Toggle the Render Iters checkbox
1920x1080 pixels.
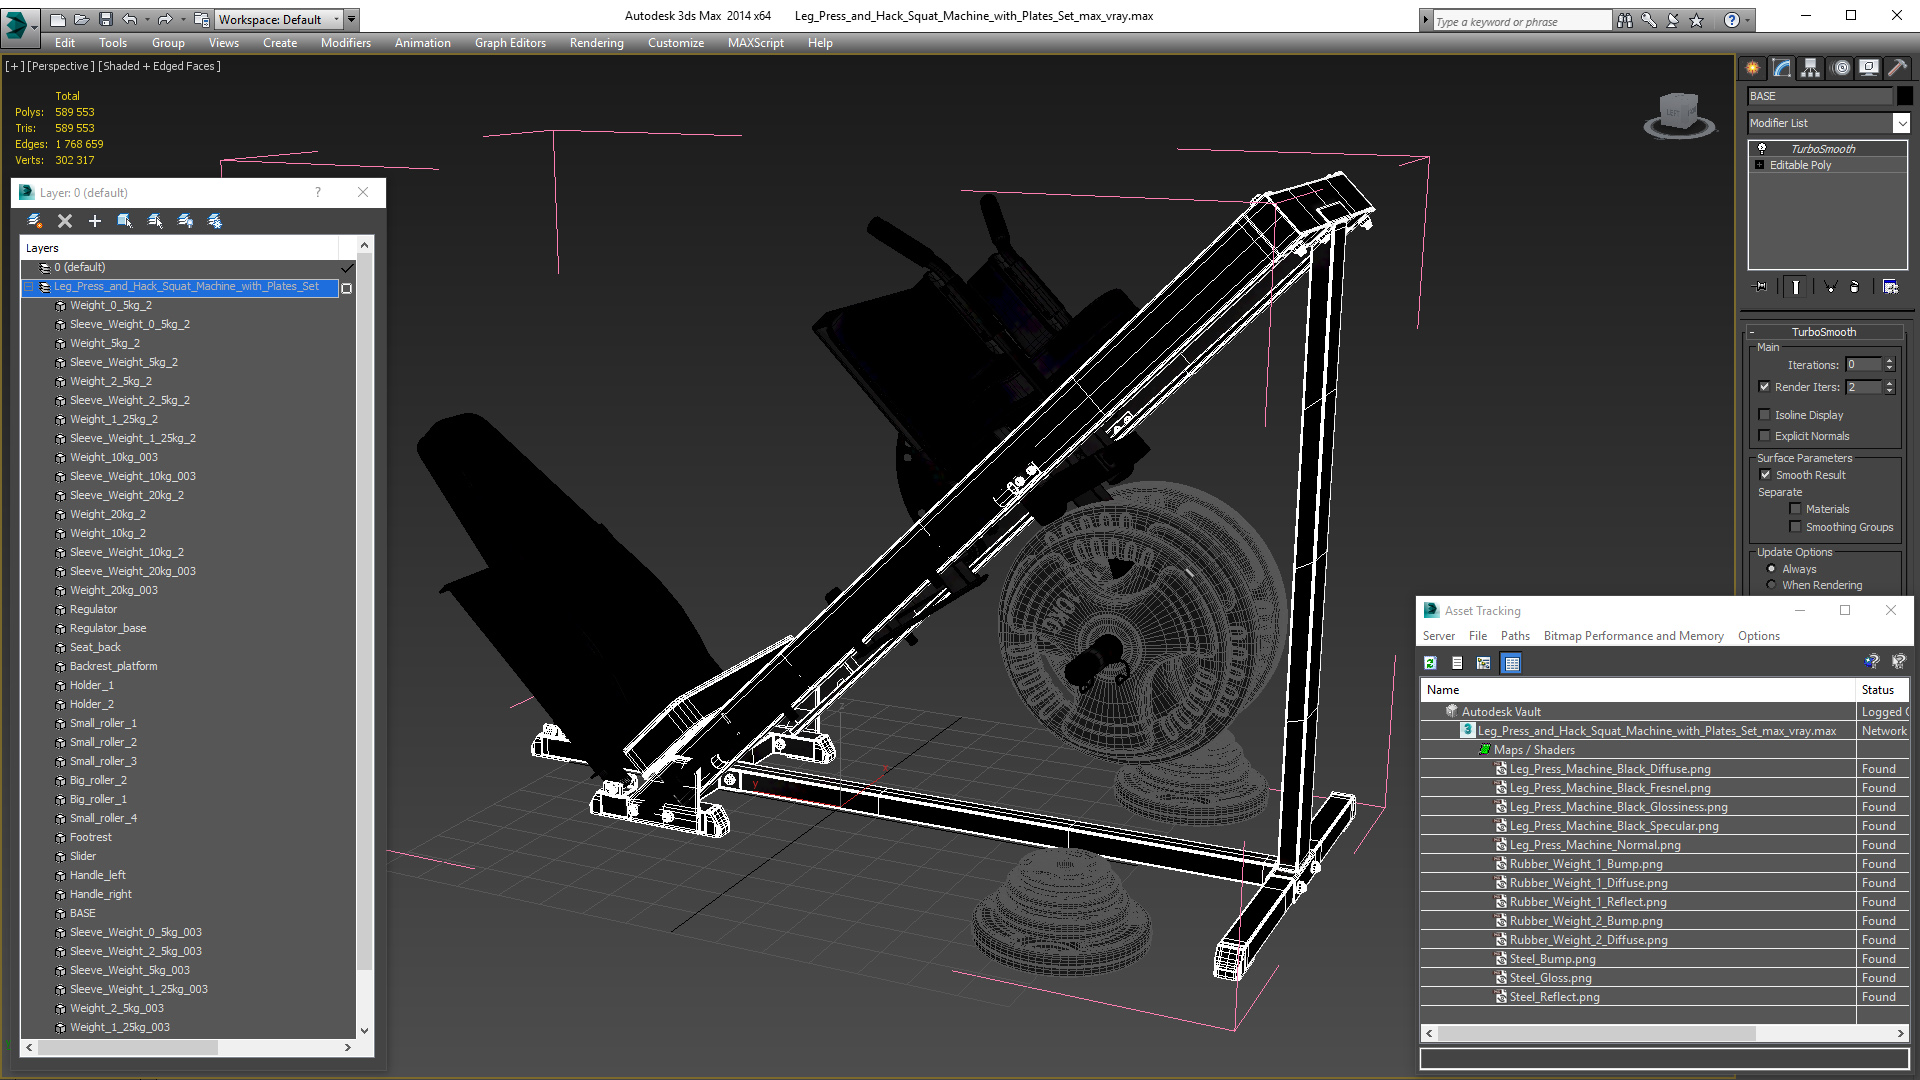pyautogui.click(x=1765, y=387)
